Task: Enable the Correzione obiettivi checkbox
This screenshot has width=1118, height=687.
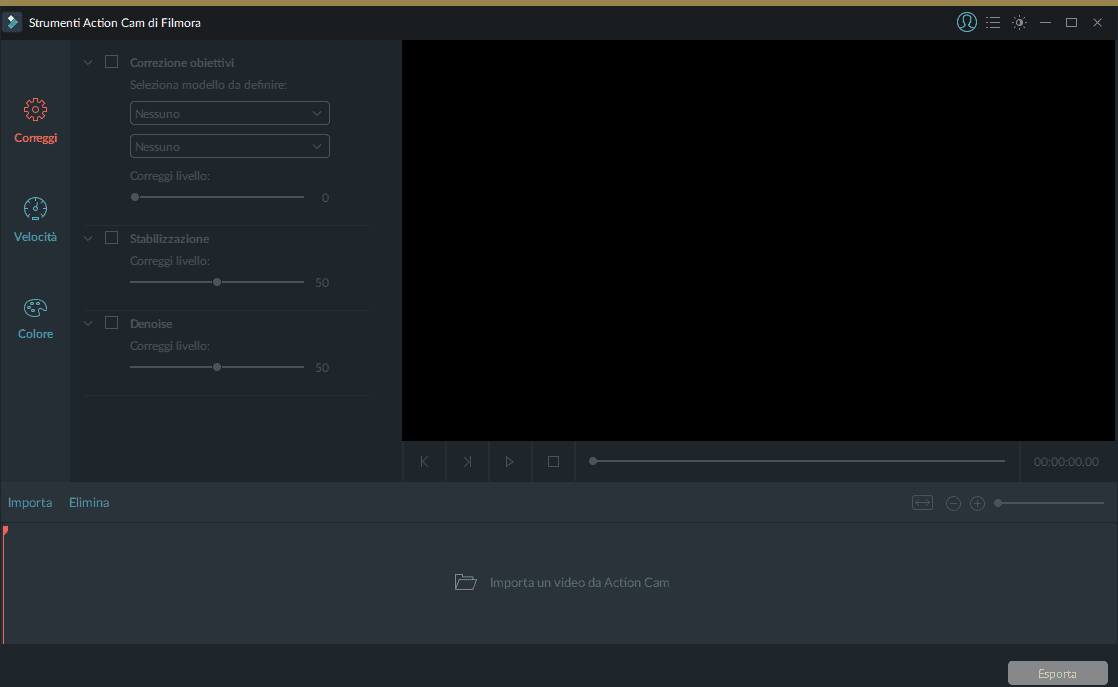Action: click(x=111, y=62)
